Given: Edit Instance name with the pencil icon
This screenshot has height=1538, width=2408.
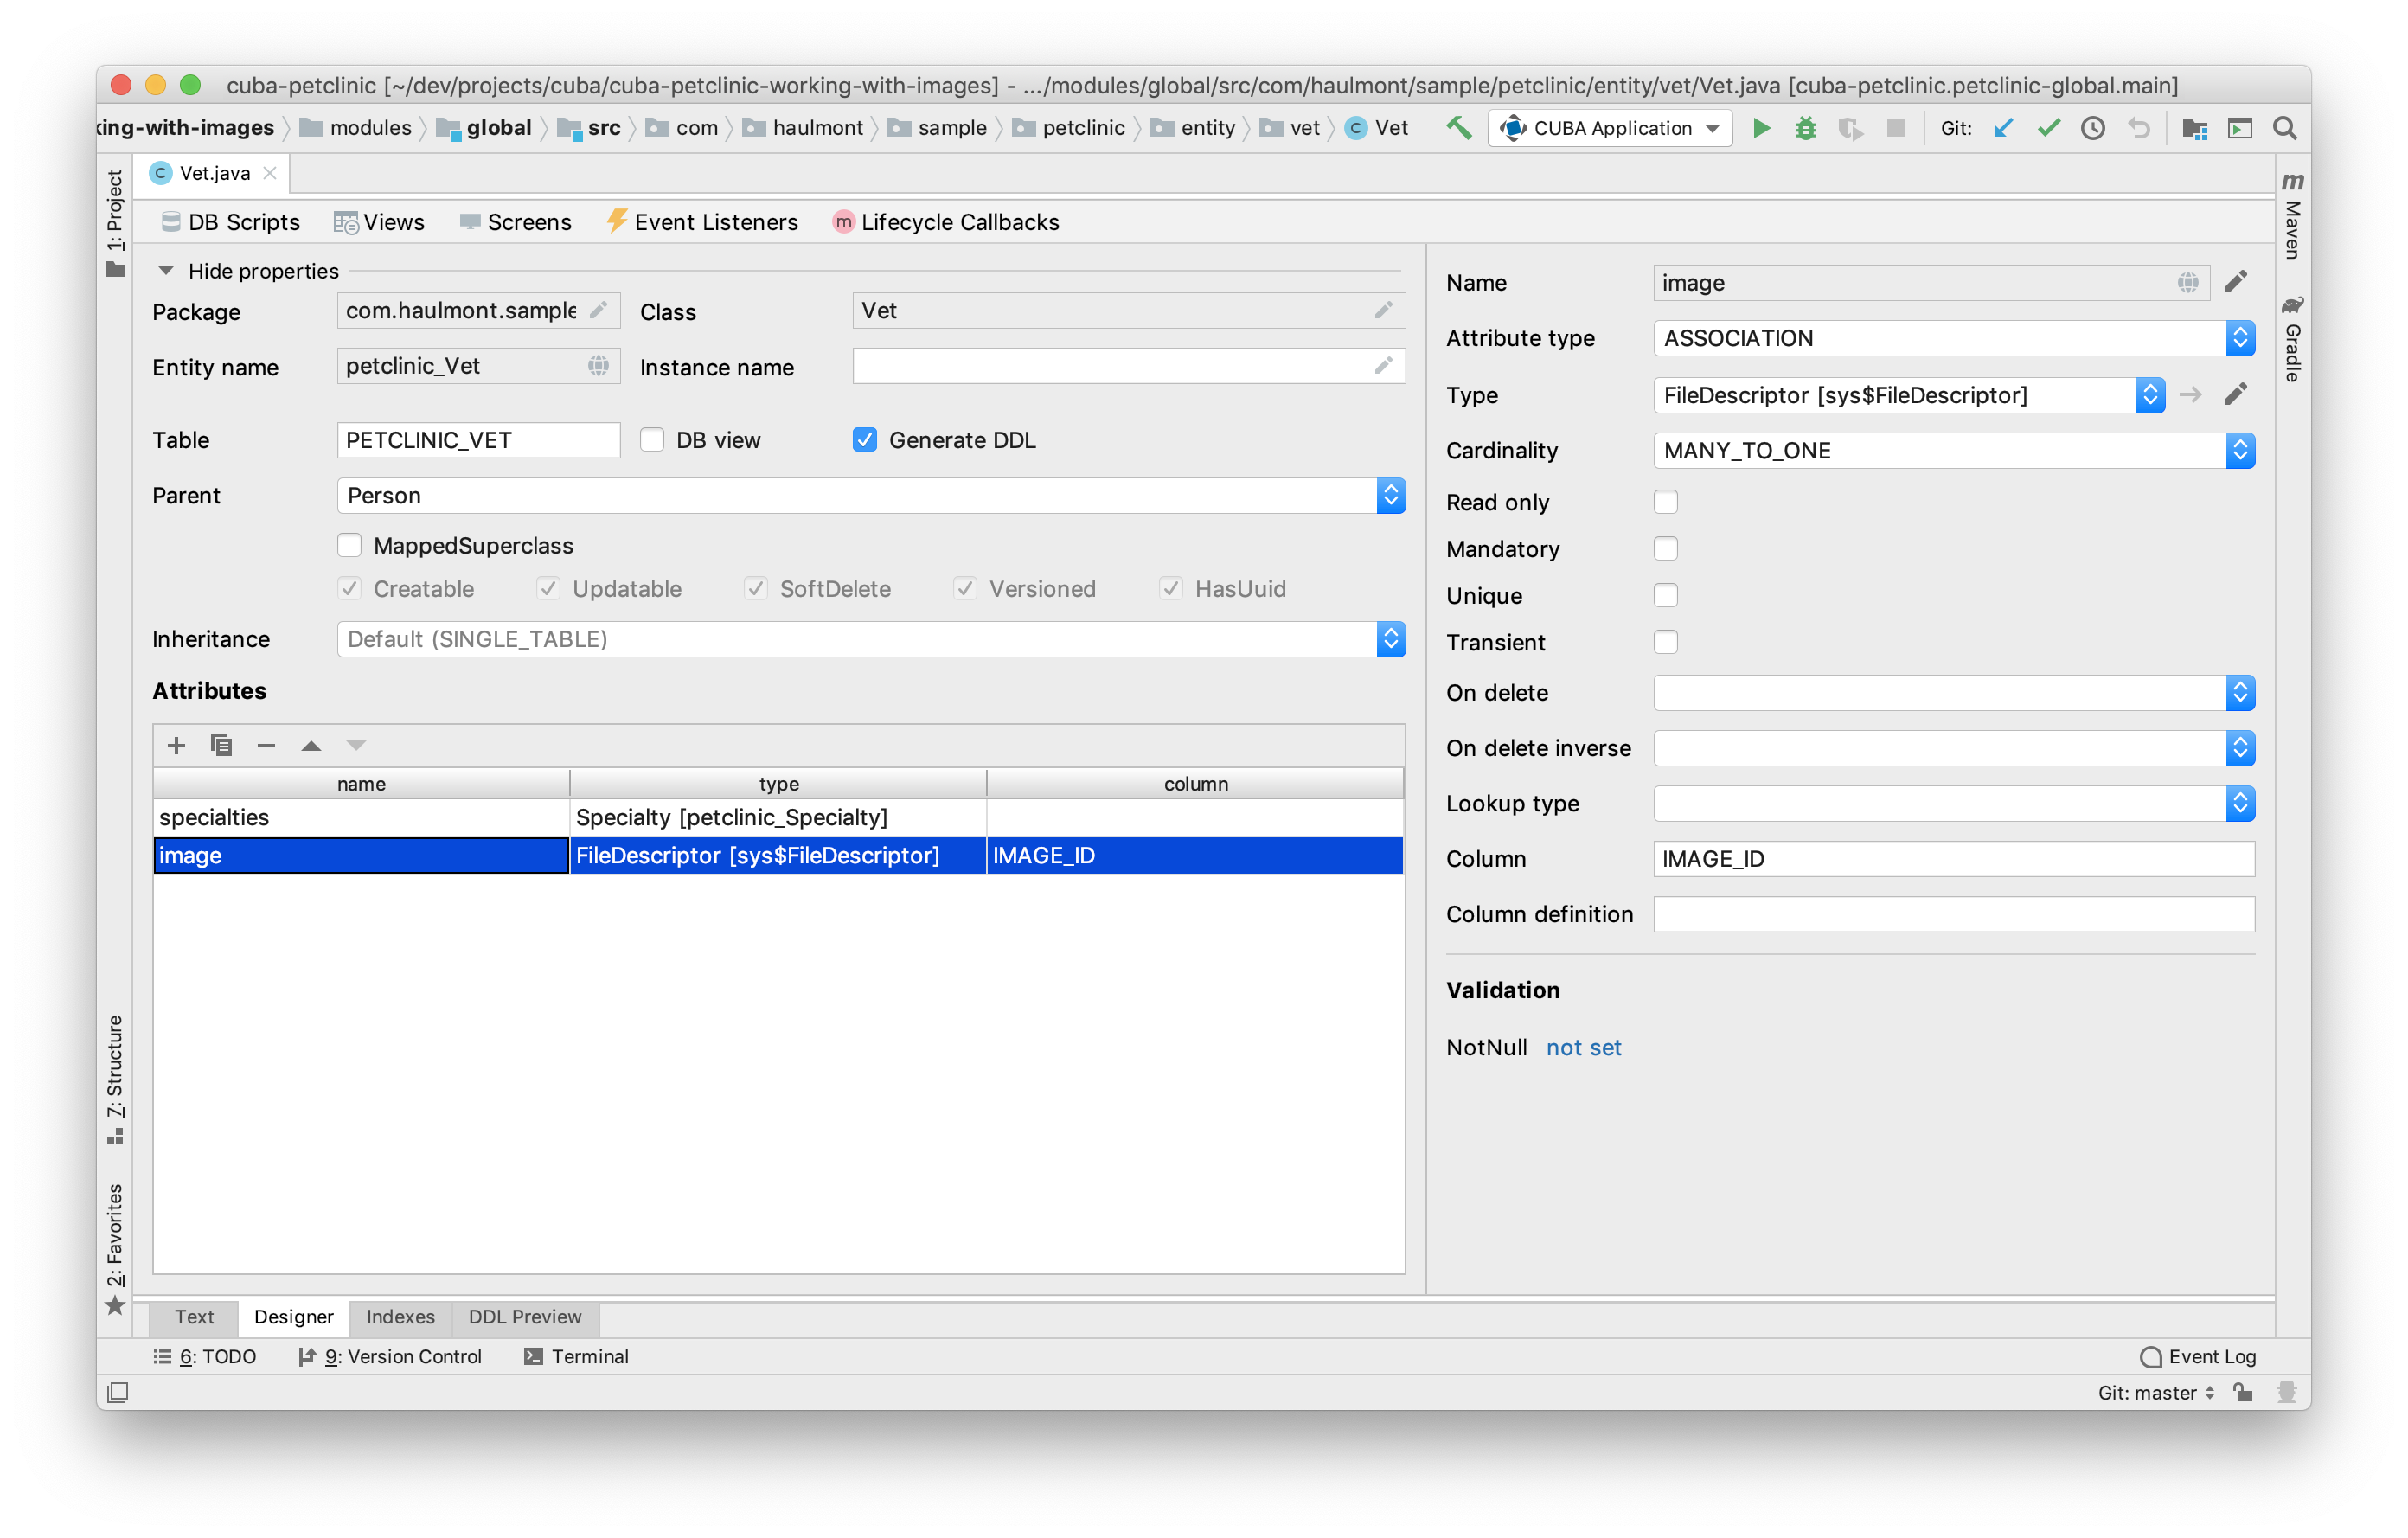Looking at the screenshot, I should point(1383,366).
